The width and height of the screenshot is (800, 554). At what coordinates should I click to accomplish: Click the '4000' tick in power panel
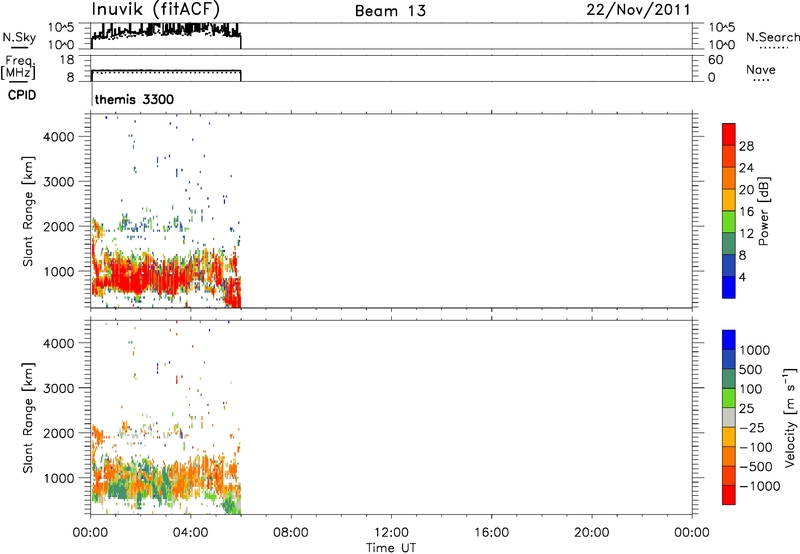pyautogui.click(x=59, y=137)
